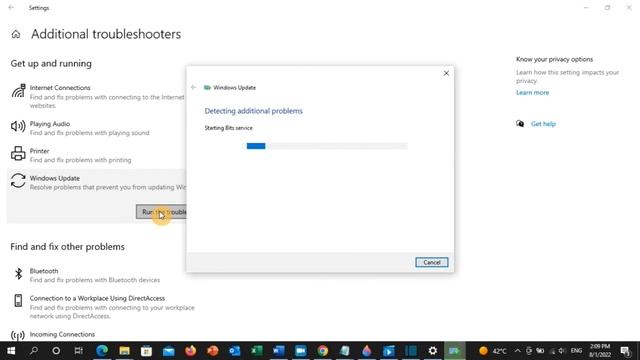
Task: Click the troubleshooter progress bar
Action: 327,146
